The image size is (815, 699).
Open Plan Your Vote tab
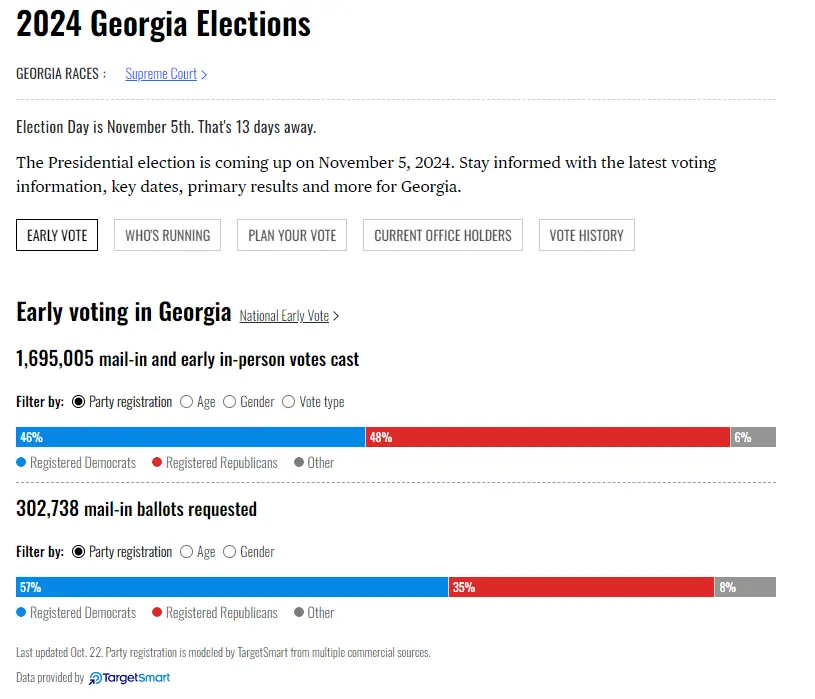[x=292, y=236]
